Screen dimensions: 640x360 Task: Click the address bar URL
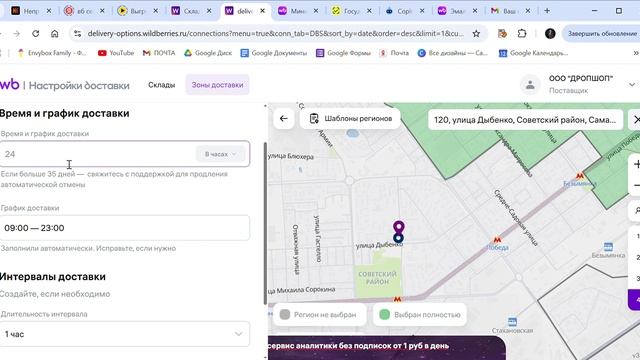click(x=276, y=34)
